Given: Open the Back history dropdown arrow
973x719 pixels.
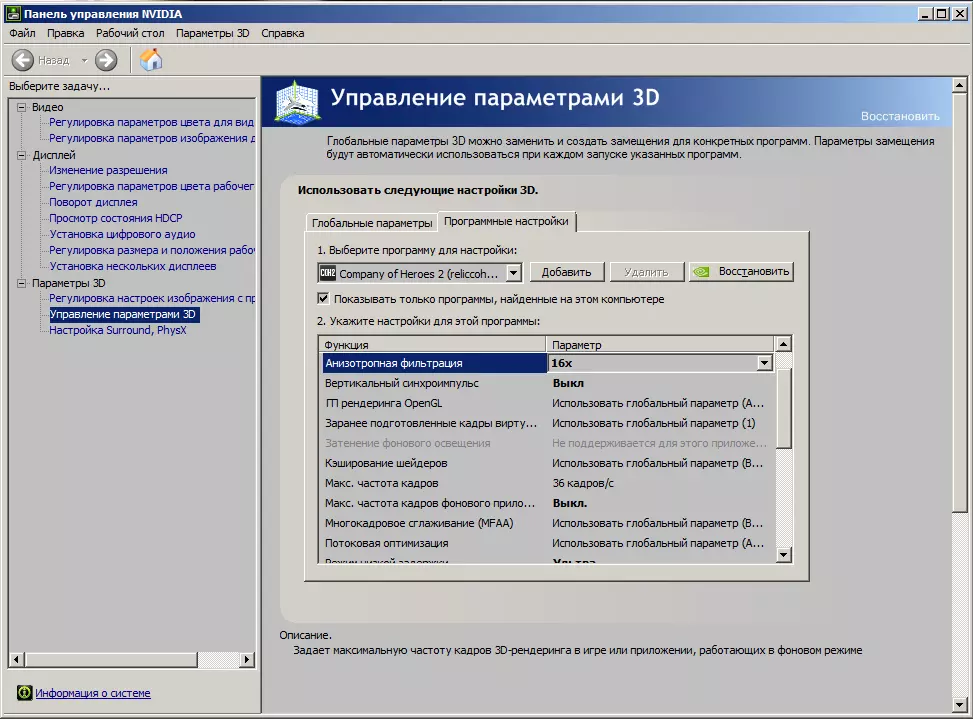Looking at the screenshot, I should point(84,61).
